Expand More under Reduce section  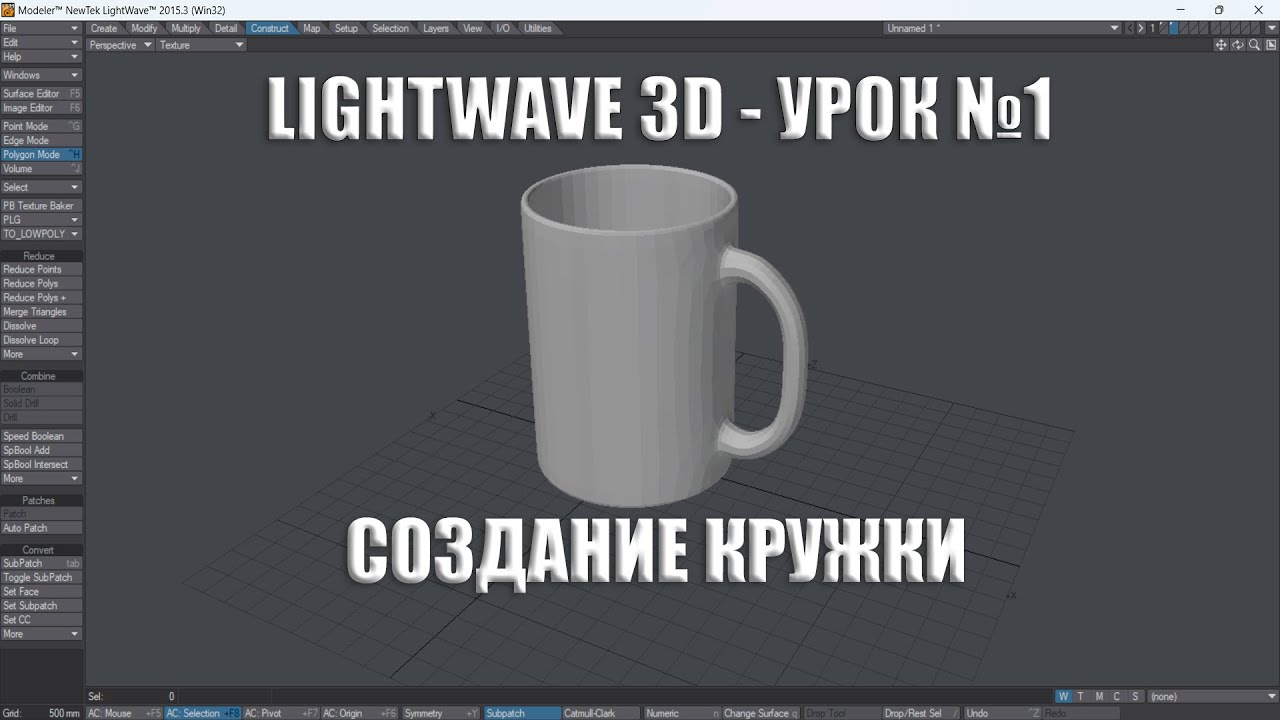pyautogui.click(x=41, y=354)
